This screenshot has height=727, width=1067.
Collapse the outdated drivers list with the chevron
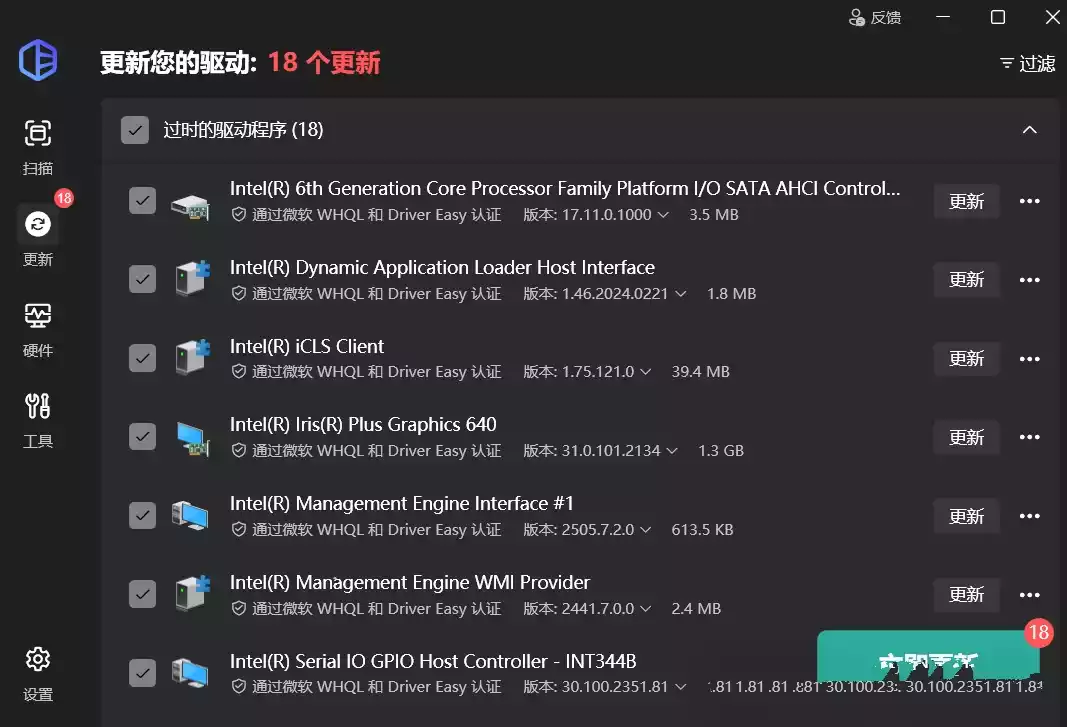tap(1029, 130)
